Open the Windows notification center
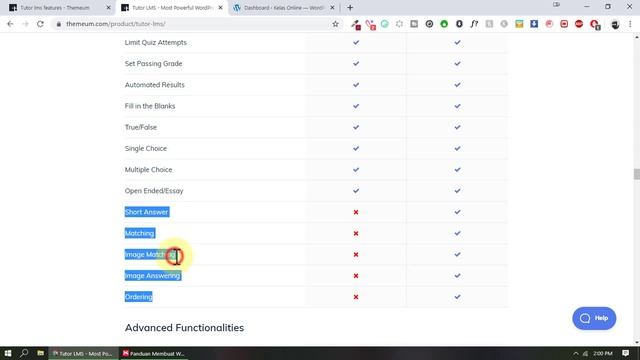 [625, 353]
